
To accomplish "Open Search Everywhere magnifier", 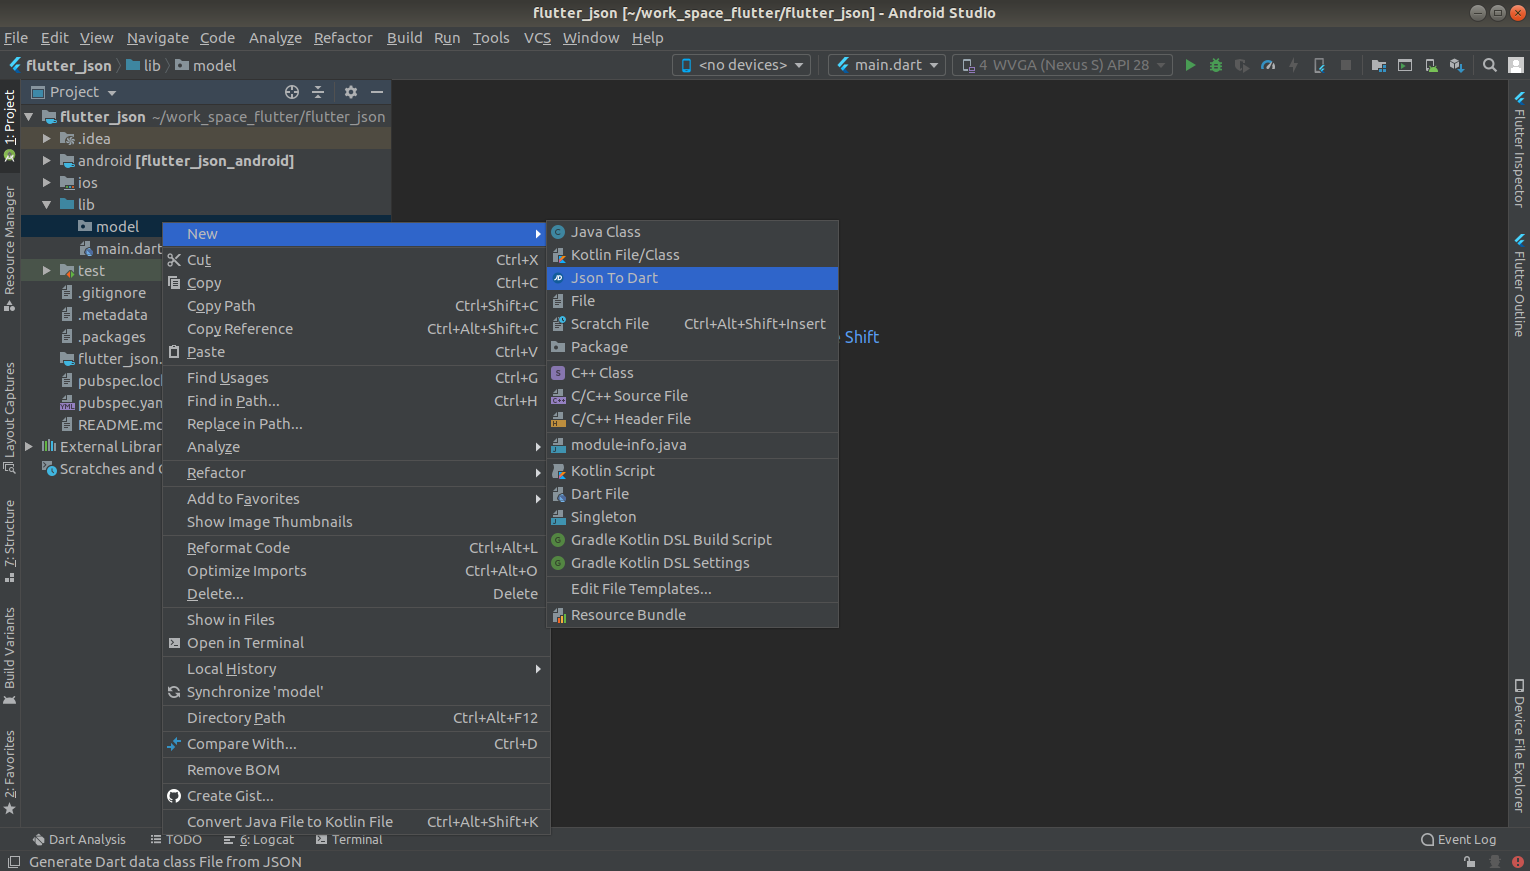I will [1490, 65].
